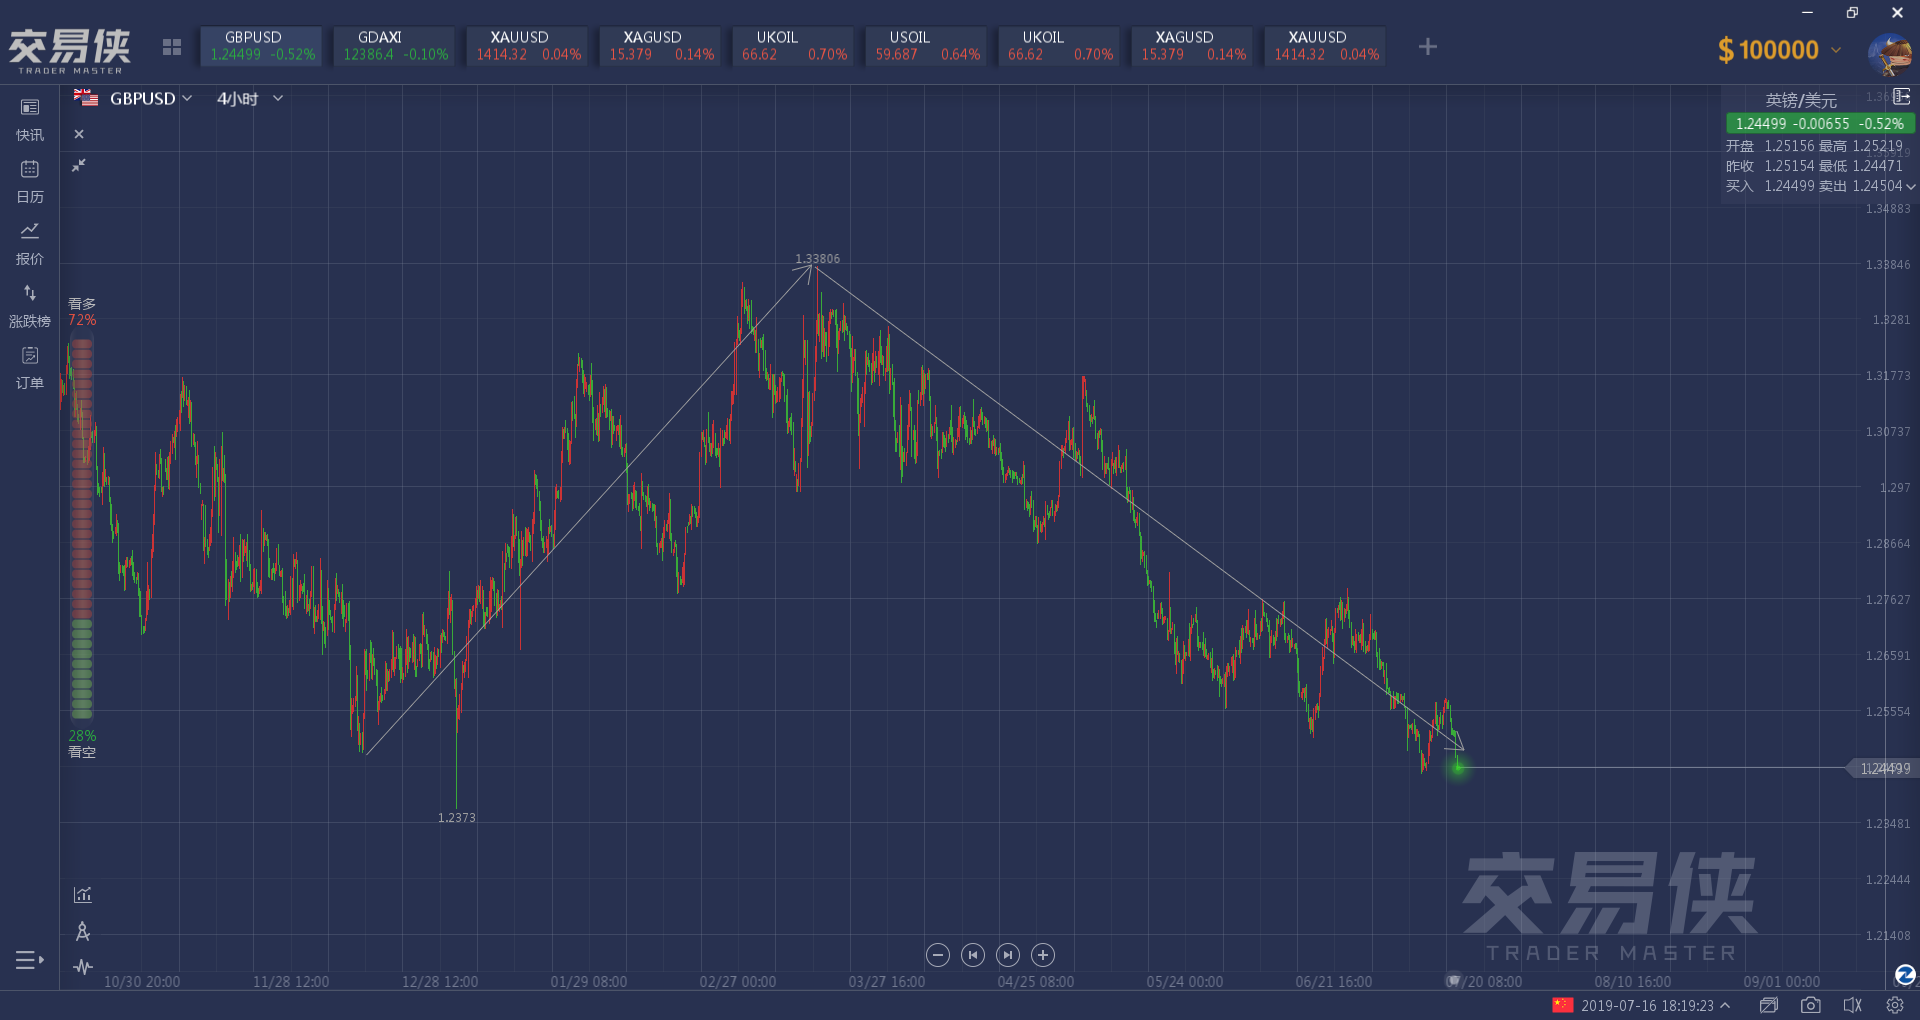Viewport: 1920px width, 1020px height.
Task: Toggle the collapse chart arrows icon
Action: (x=79, y=165)
